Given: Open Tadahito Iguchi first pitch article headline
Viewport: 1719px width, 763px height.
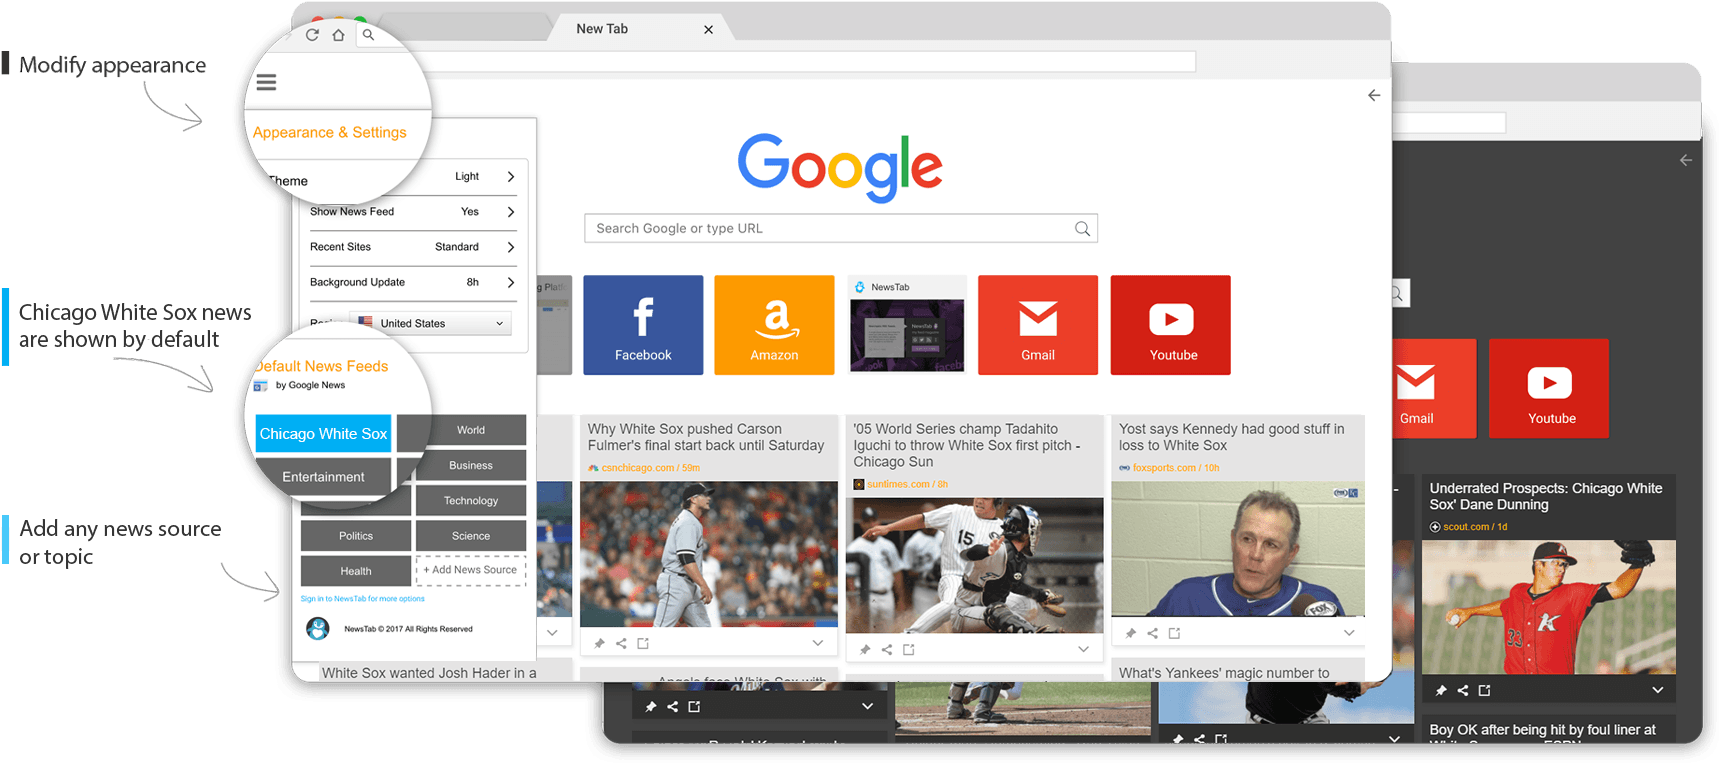Looking at the screenshot, I should pyautogui.click(x=966, y=445).
